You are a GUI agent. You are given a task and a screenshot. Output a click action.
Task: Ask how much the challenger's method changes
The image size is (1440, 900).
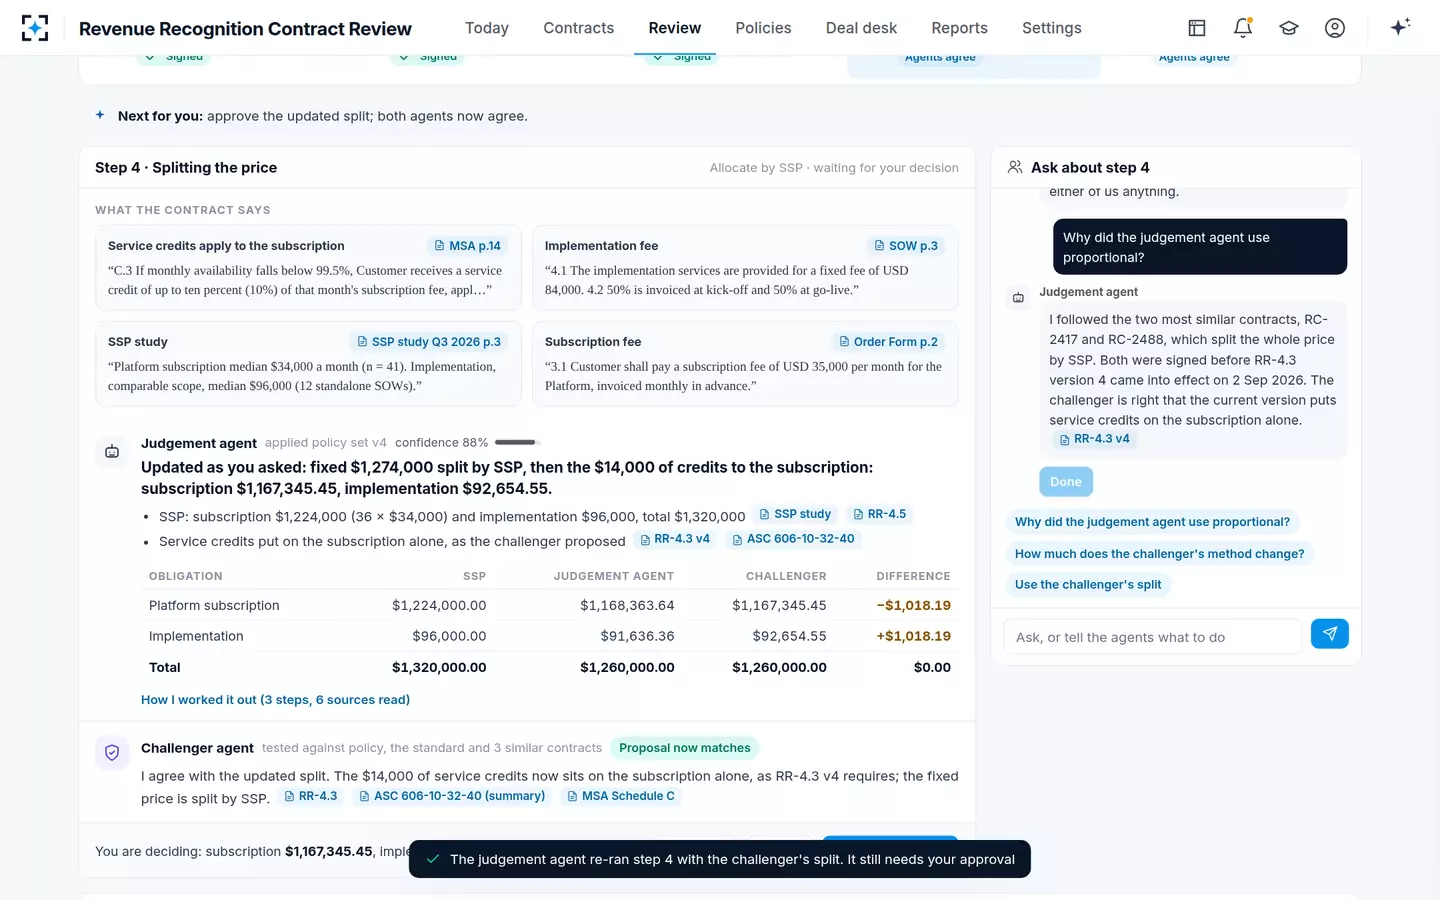pyautogui.click(x=1159, y=554)
